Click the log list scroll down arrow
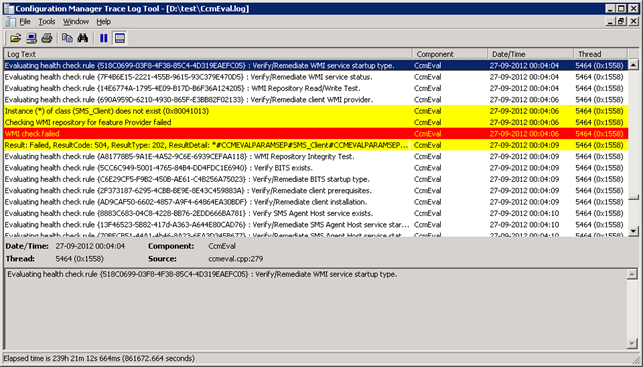This screenshot has width=643, height=367. (633, 231)
